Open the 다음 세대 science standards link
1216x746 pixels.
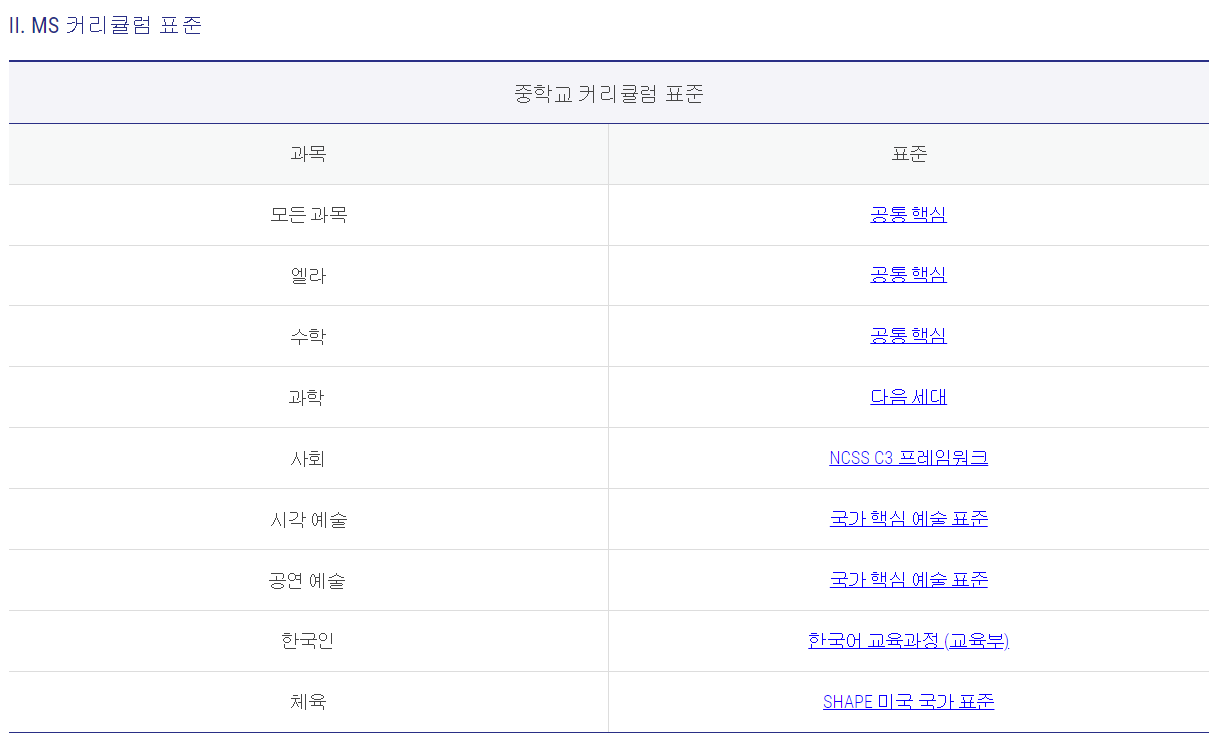click(x=908, y=397)
